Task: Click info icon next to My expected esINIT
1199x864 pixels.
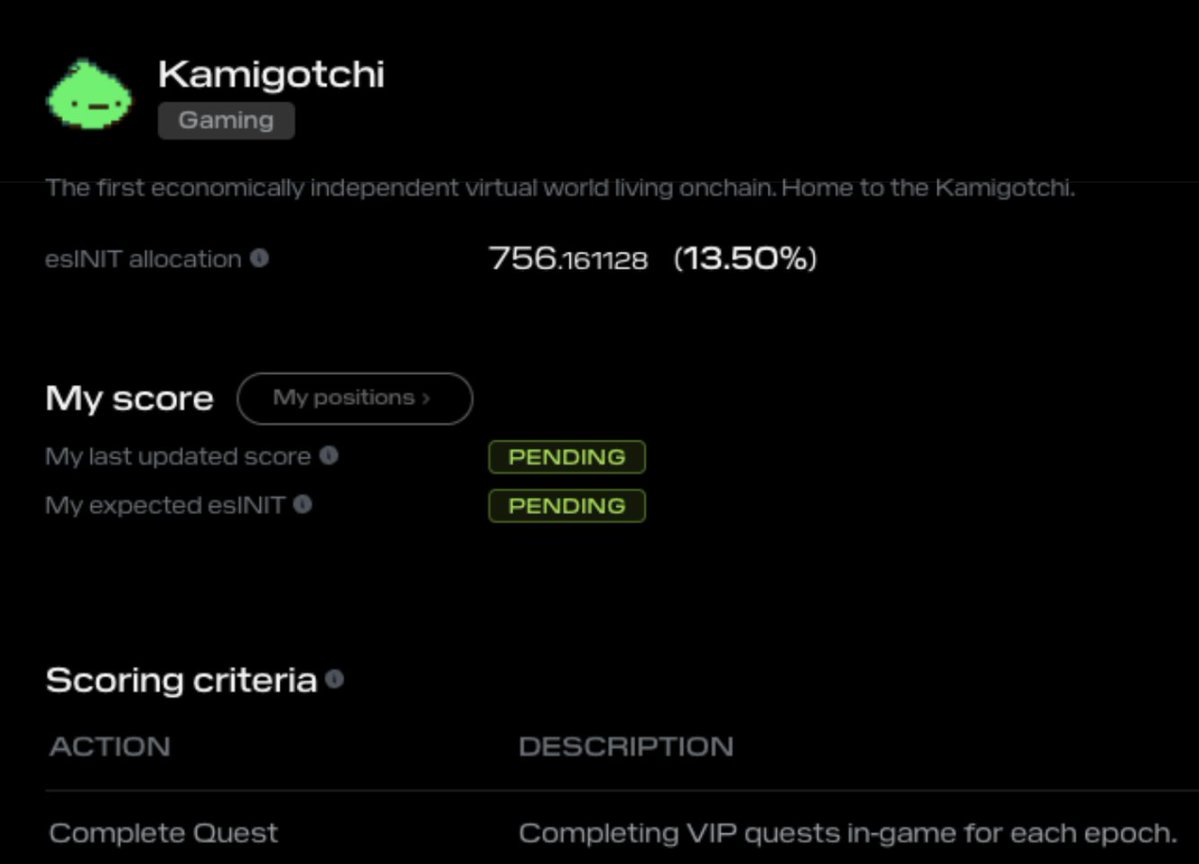Action: pos(303,504)
